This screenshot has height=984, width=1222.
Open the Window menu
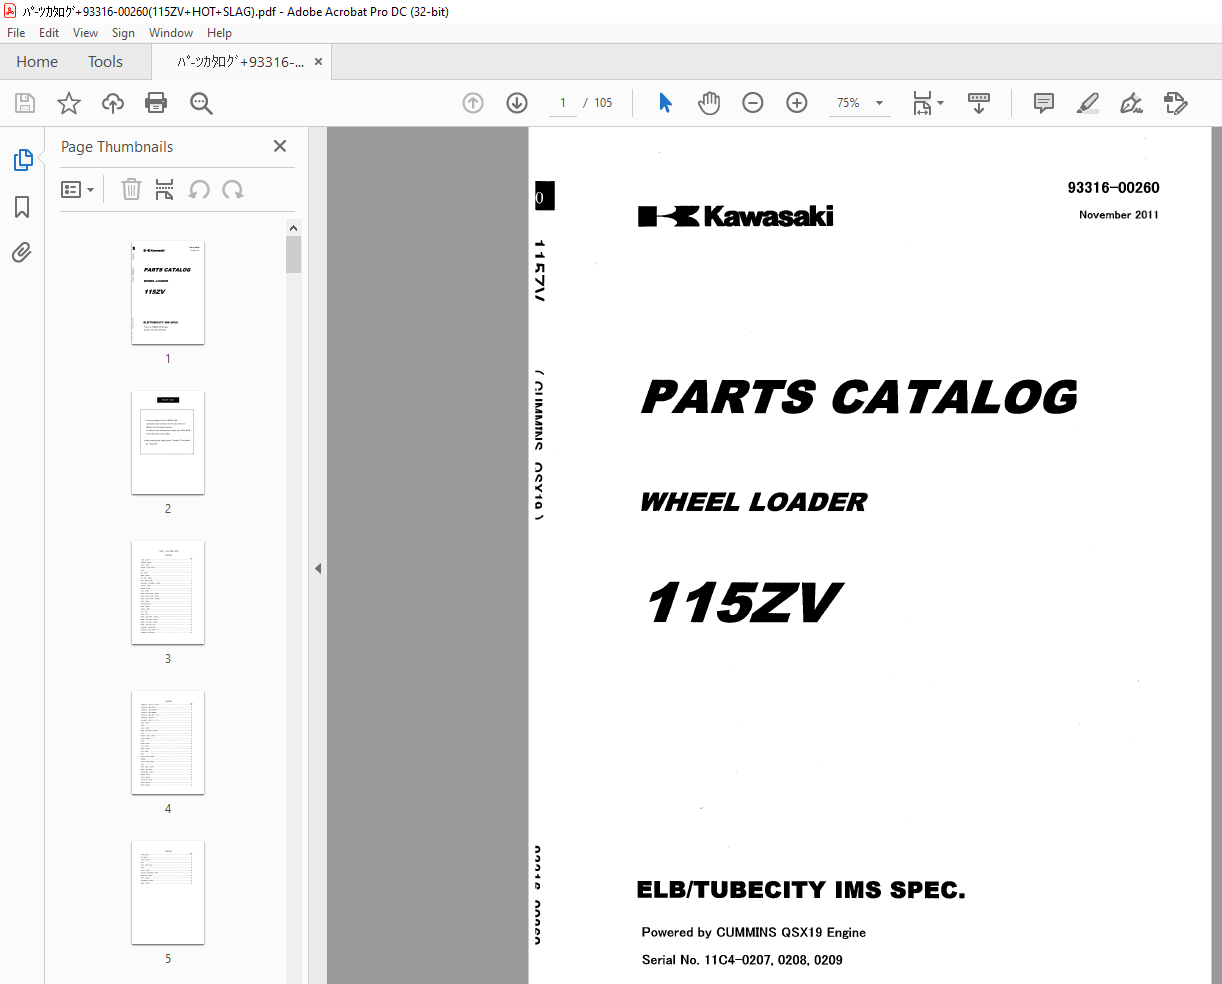point(171,33)
